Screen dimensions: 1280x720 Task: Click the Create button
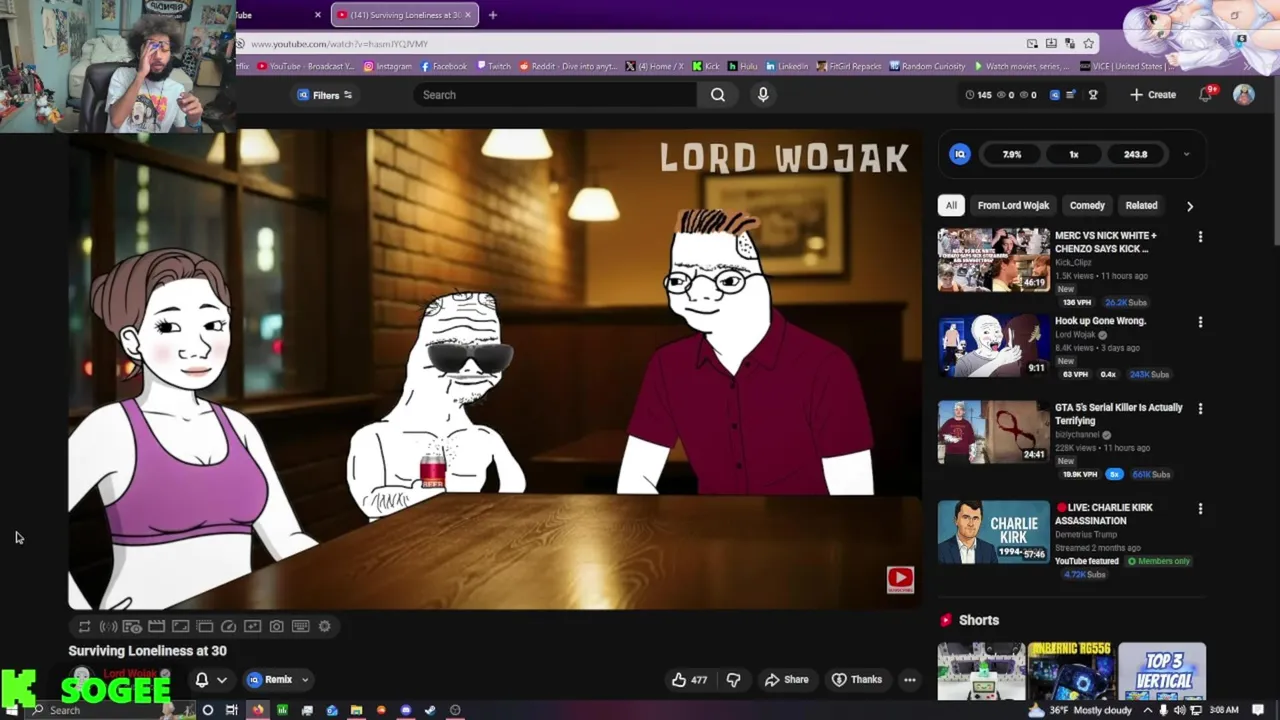1153,94
